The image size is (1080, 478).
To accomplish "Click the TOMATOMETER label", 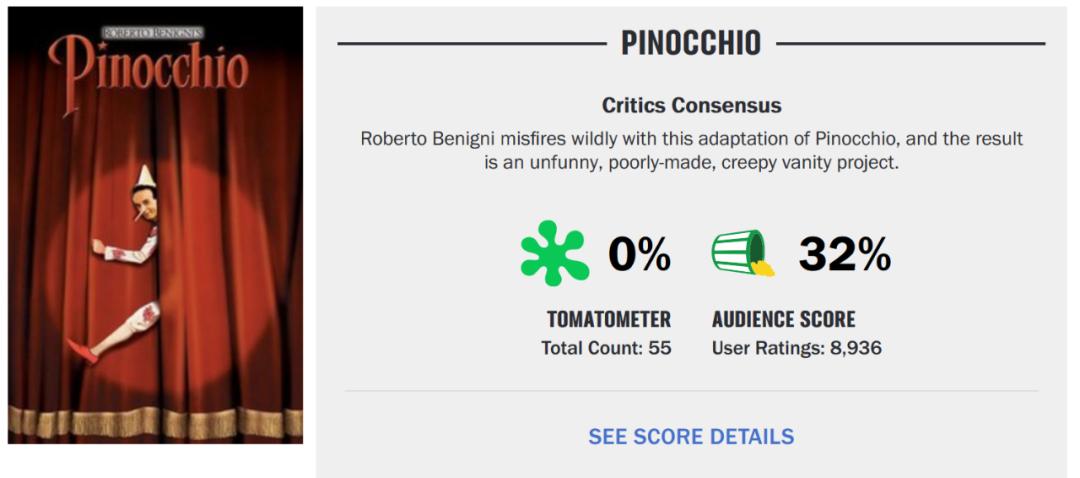I will (608, 320).
